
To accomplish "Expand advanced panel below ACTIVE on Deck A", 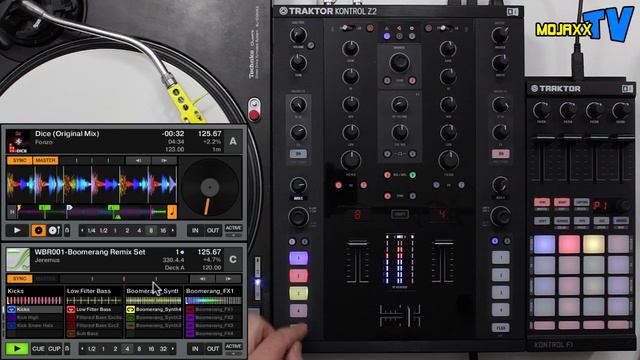I will coord(233,235).
